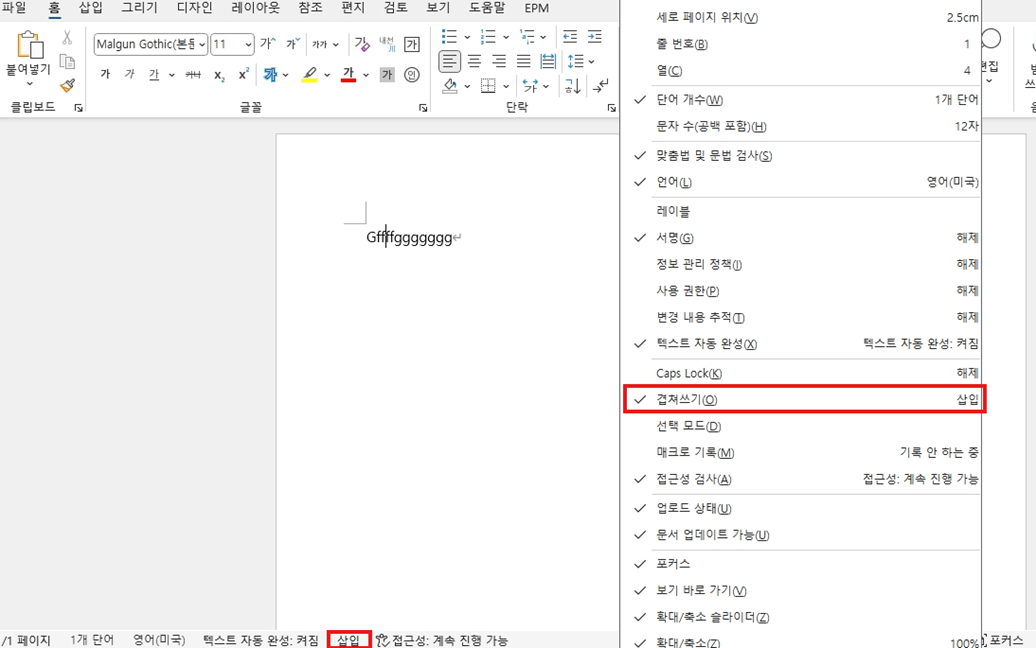The width and height of the screenshot is (1036, 648).
Task: Switch to the 그리기 ribbon tab
Action: (139, 8)
